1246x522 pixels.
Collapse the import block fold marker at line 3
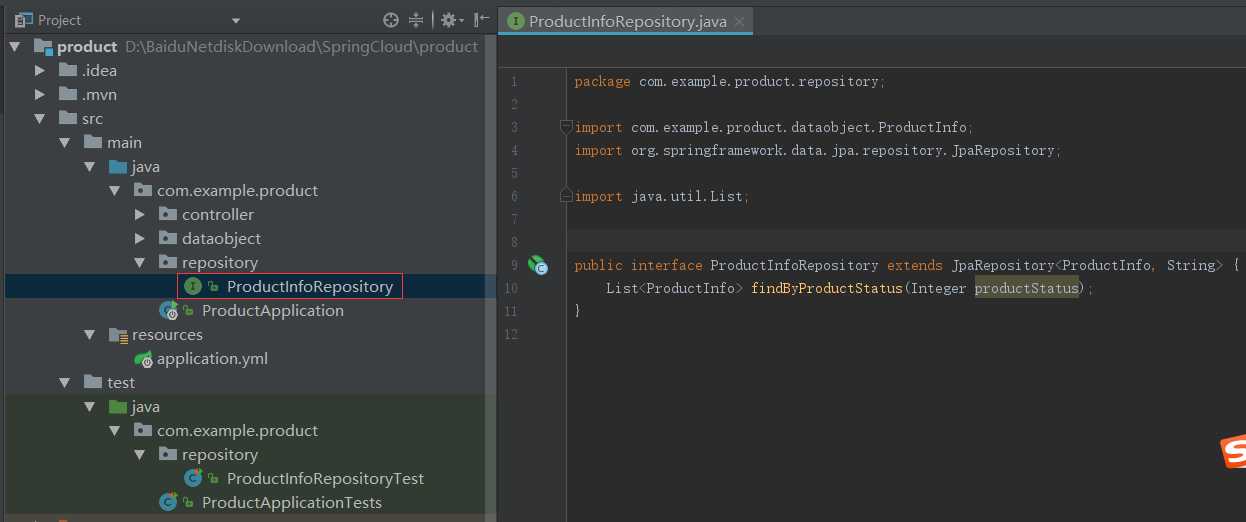coord(565,127)
